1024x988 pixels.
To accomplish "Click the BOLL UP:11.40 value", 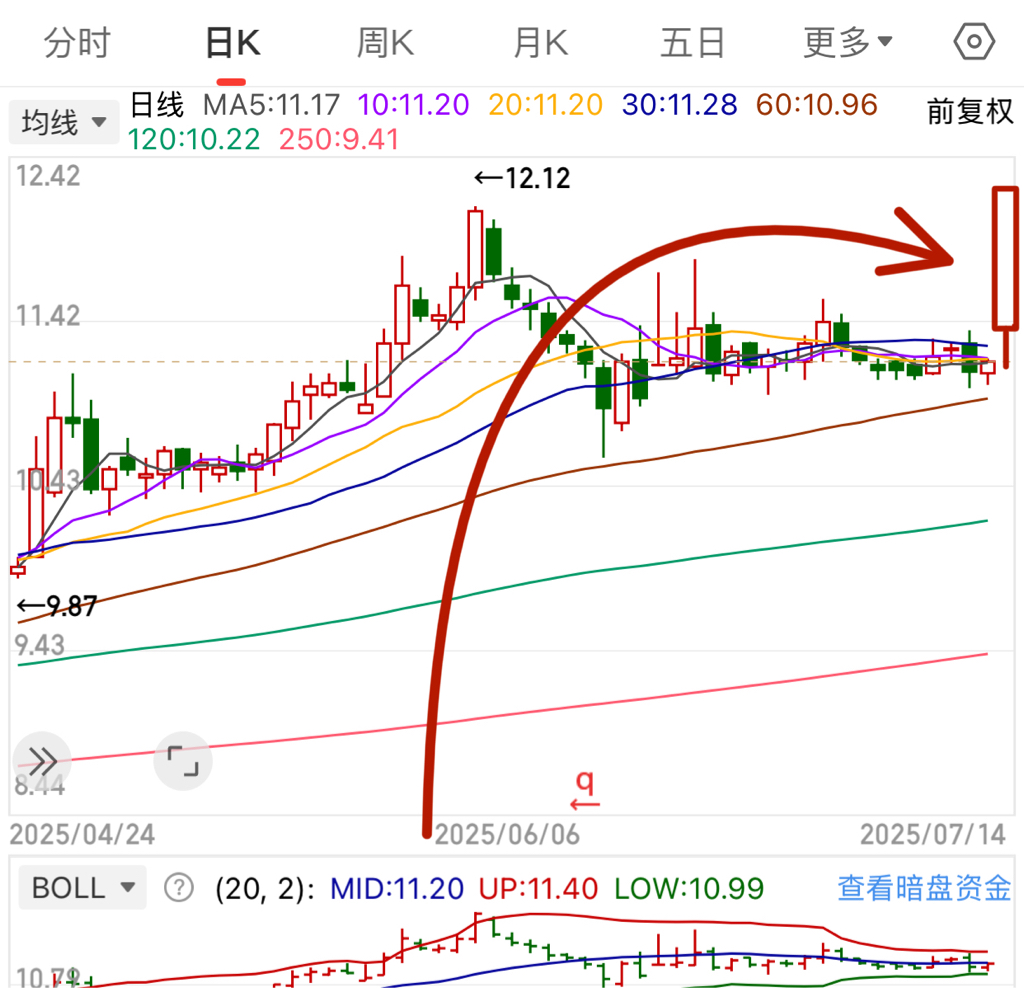I will (x=538, y=888).
